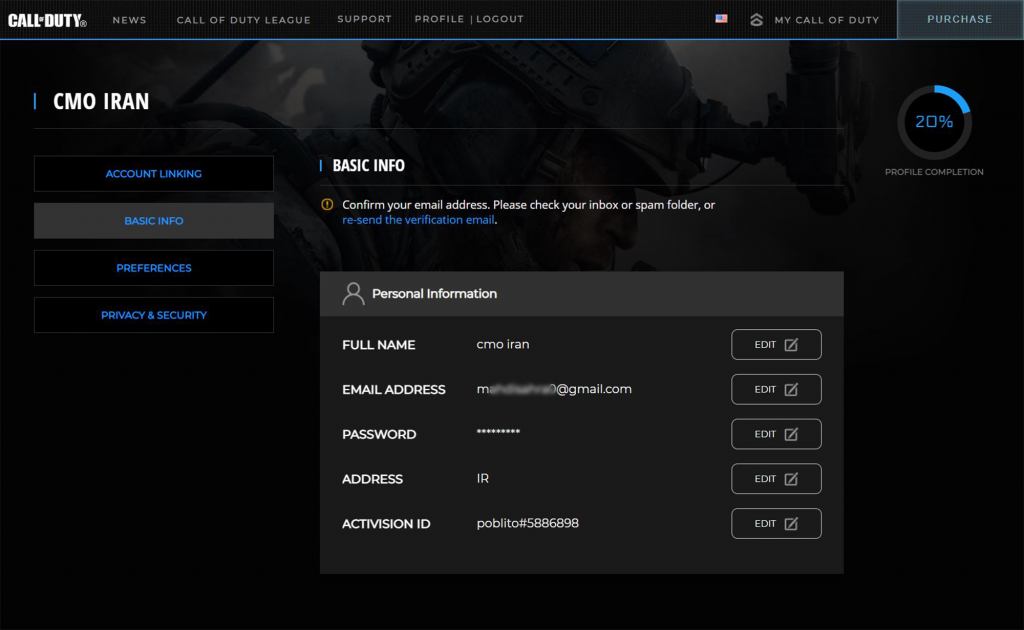Click the pencil icon in the Address row
This screenshot has width=1024, height=630.
tap(791, 479)
